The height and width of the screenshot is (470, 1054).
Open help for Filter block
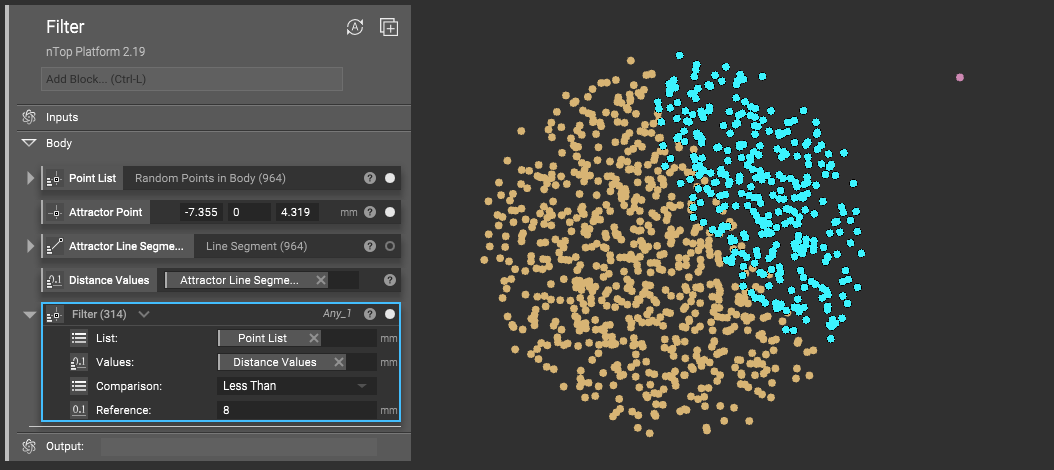pos(368,314)
